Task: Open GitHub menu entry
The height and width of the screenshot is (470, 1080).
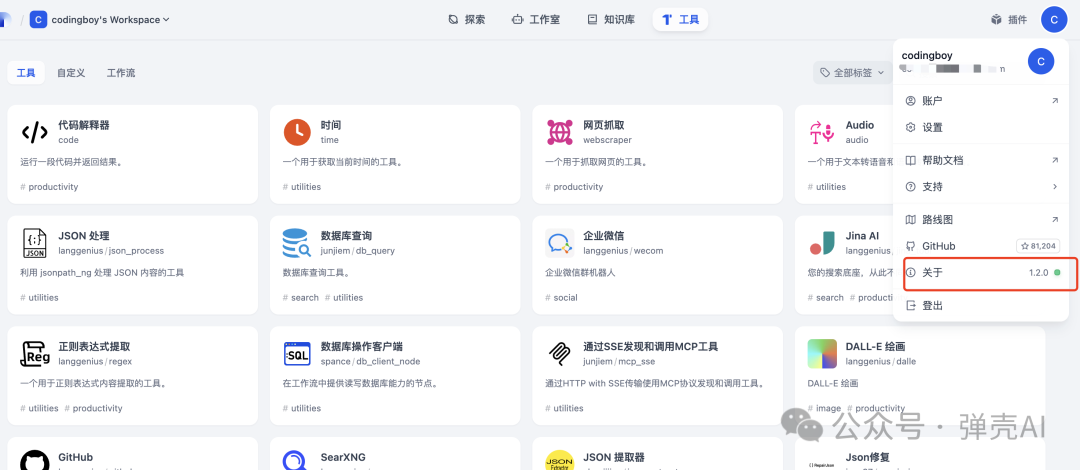Action: tap(982, 246)
